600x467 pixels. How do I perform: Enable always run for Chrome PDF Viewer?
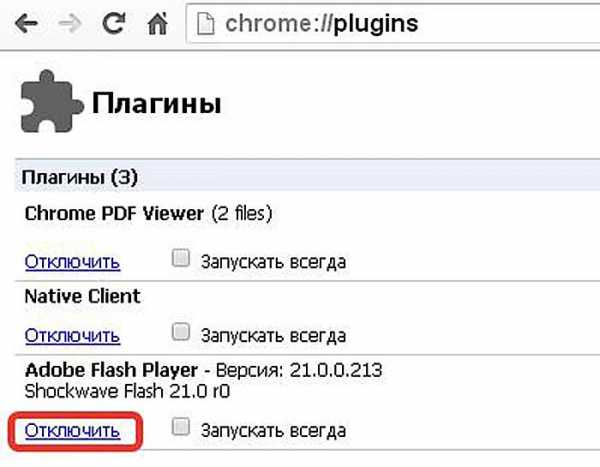[181, 258]
